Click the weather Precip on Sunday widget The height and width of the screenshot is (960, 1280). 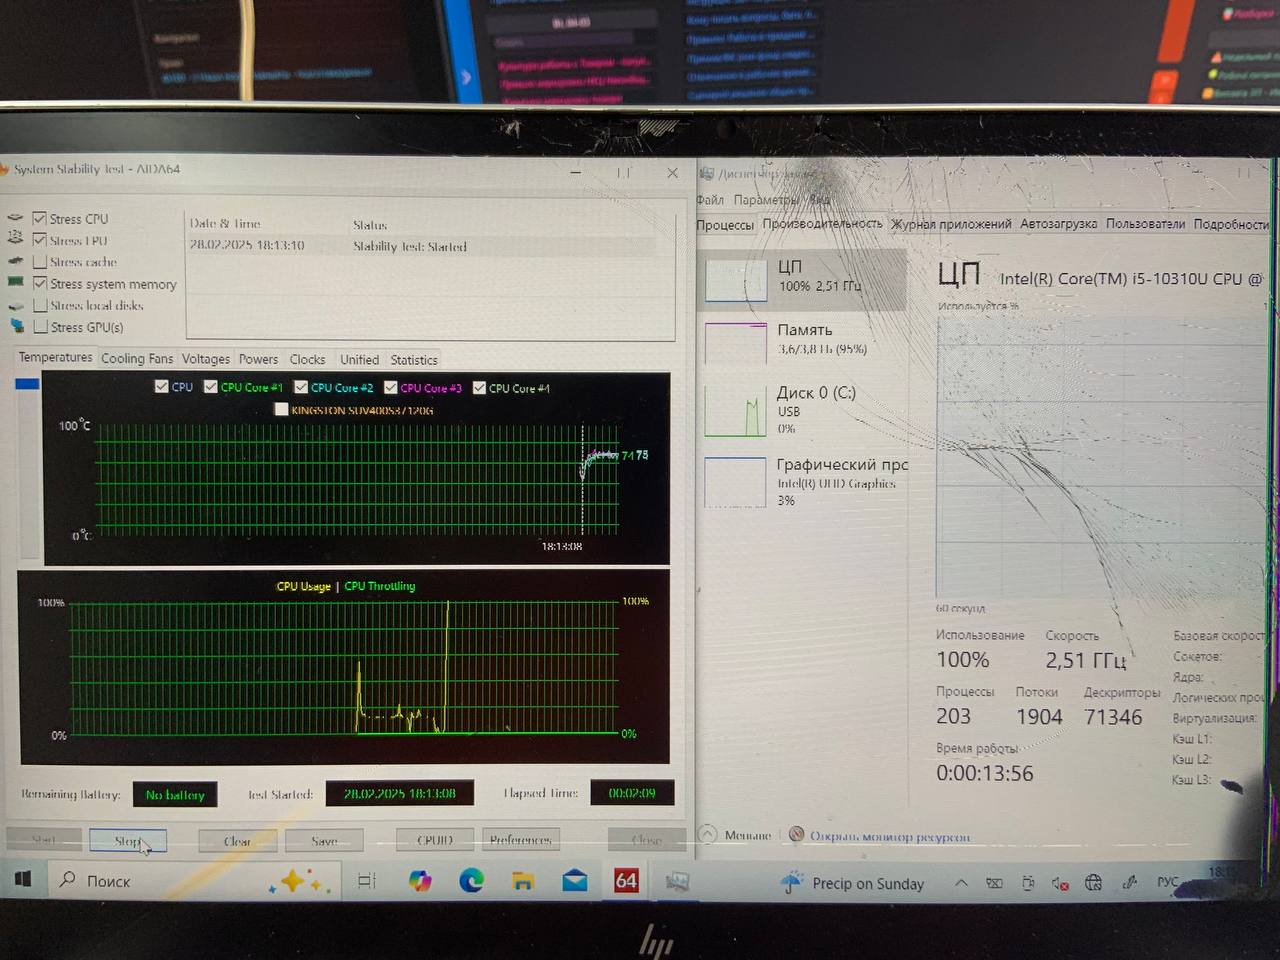click(852, 883)
